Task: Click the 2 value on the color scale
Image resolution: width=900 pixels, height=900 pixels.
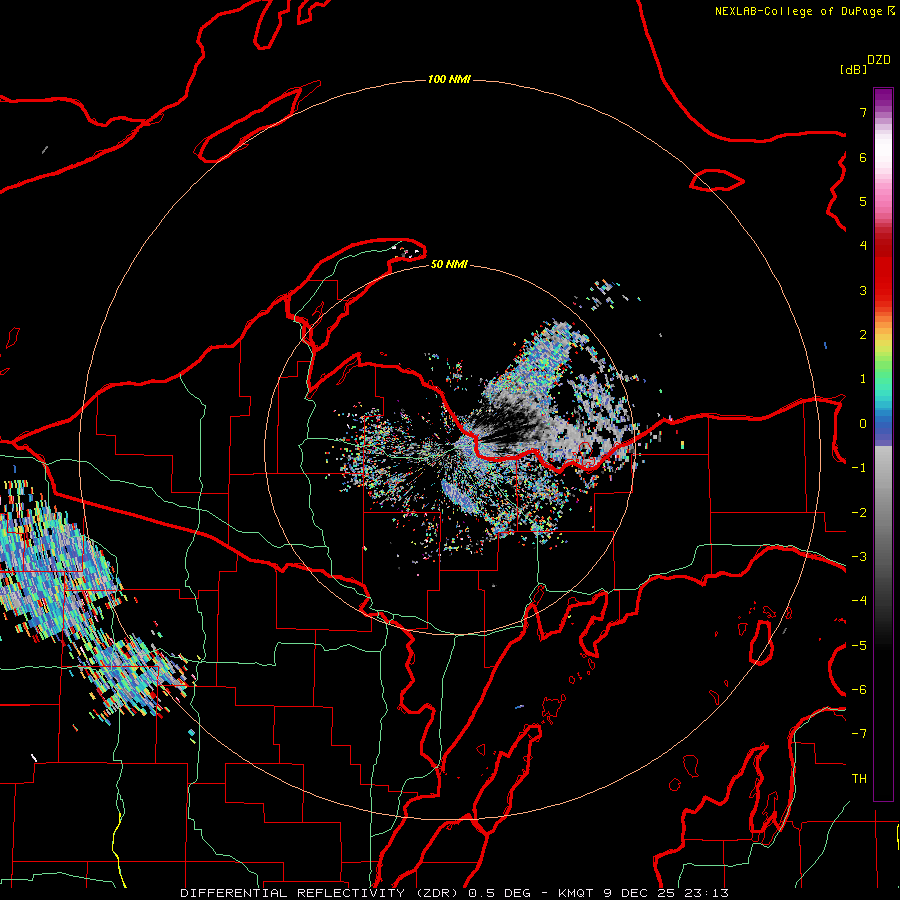Action: (863, 335)
